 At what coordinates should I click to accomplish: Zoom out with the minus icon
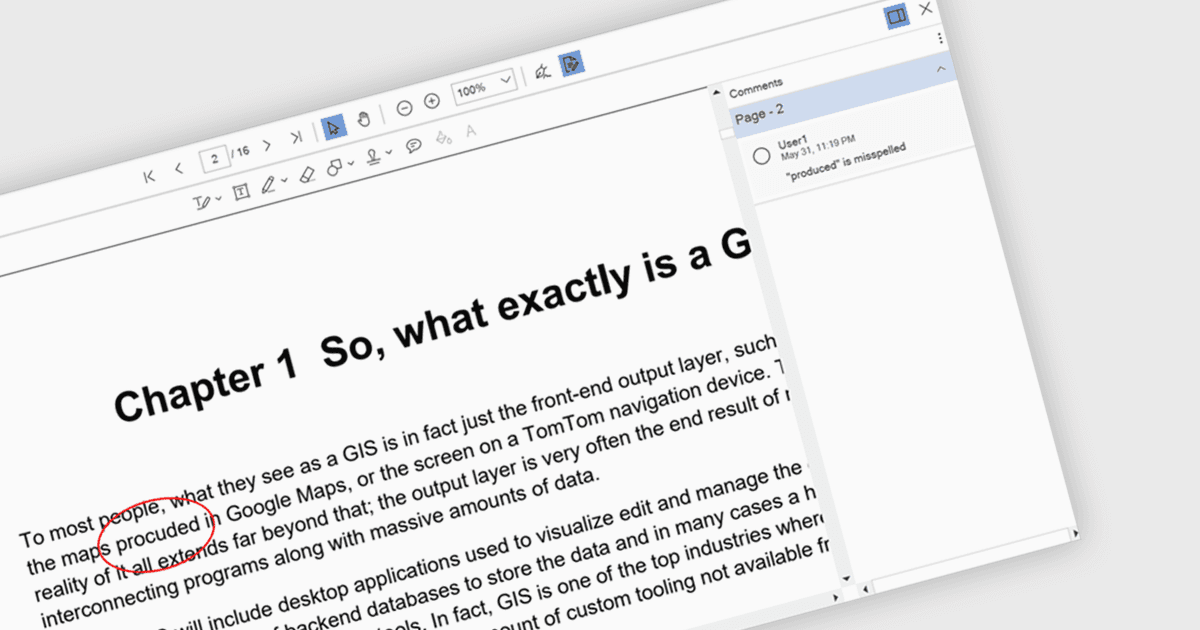pos(404,108)
